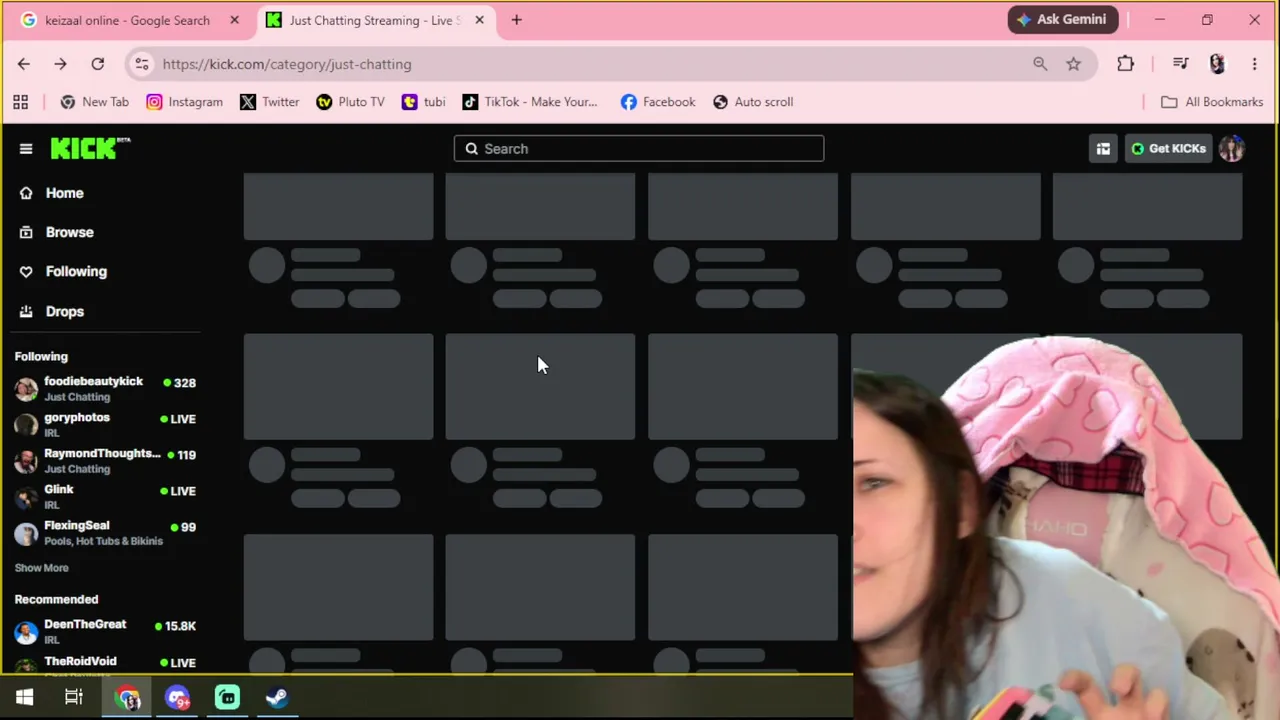The width and height of the screenshot is (1280, 720).
Task: Close the Just Chatting Streaming tab
Action: [x=479, y=20]
